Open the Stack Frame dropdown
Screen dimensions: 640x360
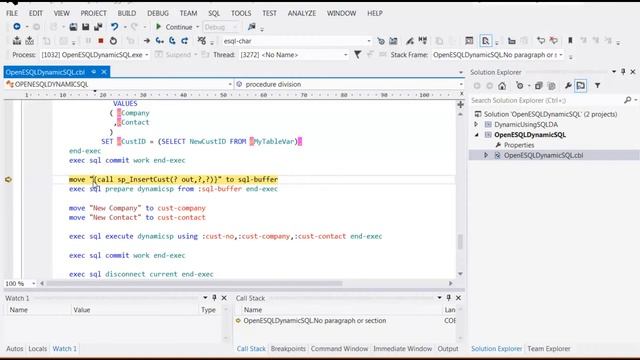(x=561, y=55)
